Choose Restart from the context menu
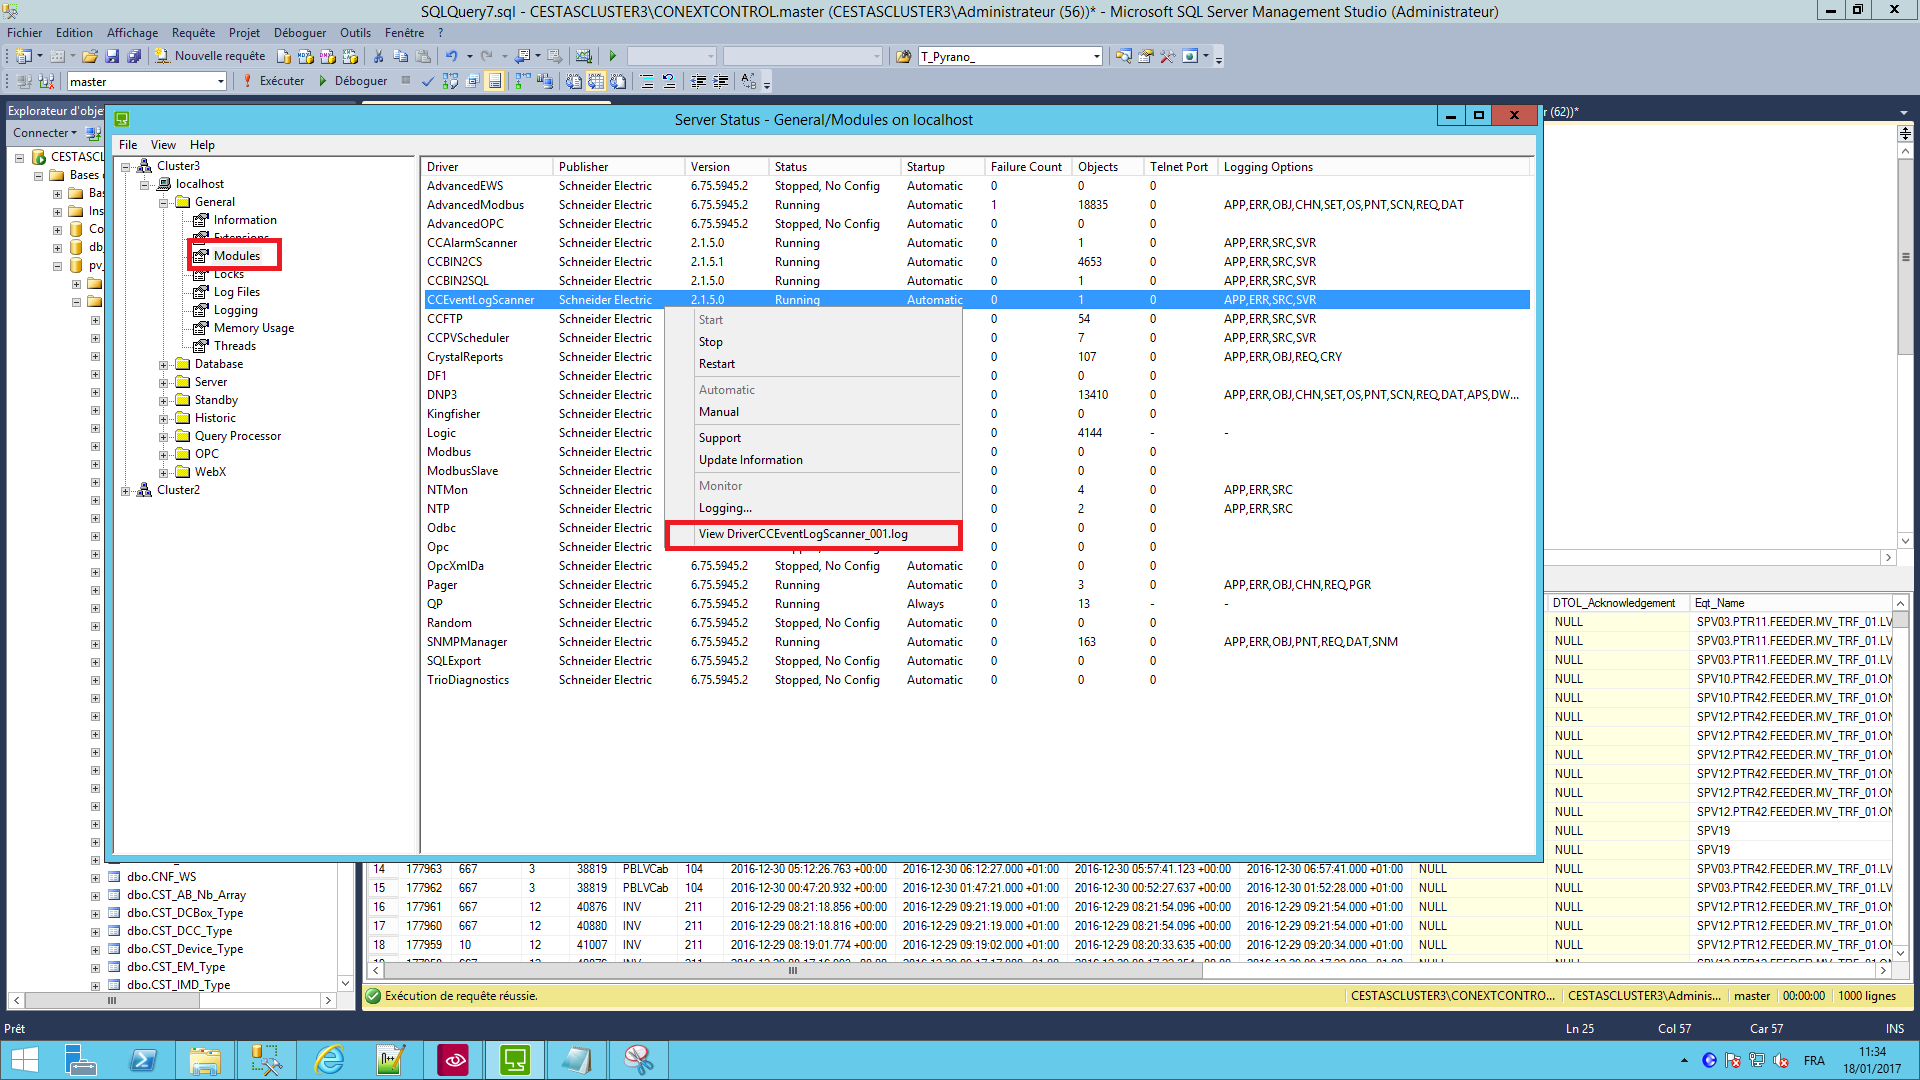The width and height of the screenshot is (1920, 1080). point(717,364)
